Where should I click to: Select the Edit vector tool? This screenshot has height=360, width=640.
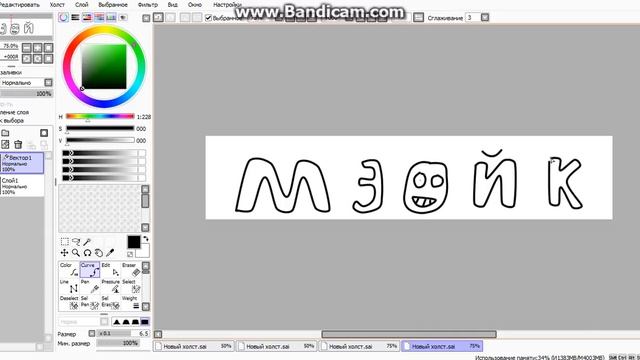pyautogui.click(x=111, y=269)
